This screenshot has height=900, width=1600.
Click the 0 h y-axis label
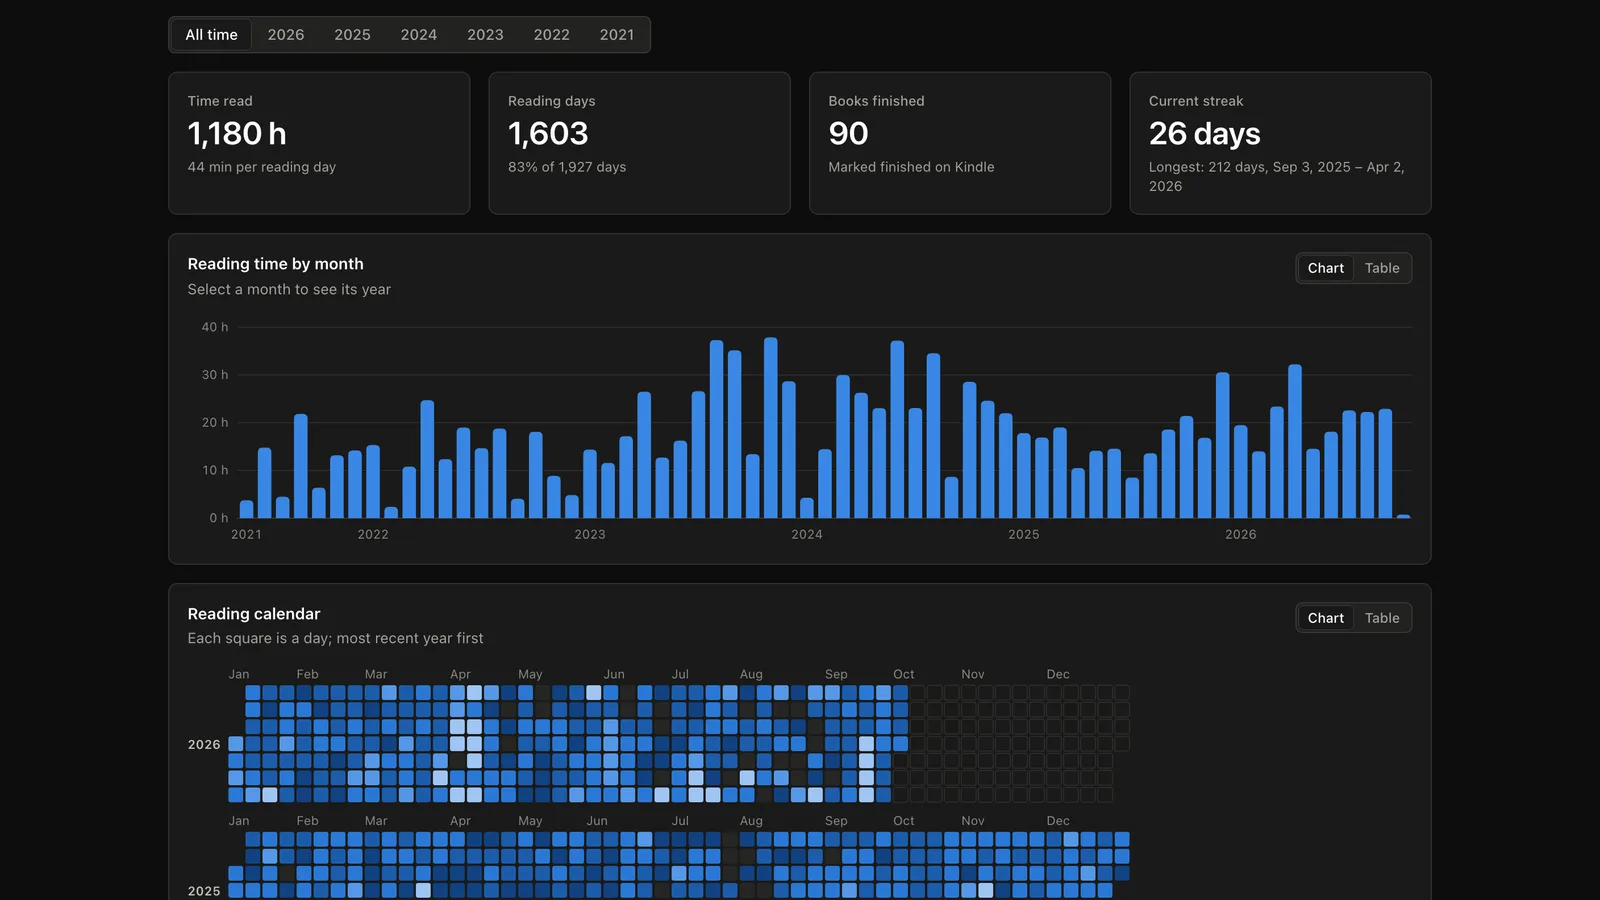[219, 518]
